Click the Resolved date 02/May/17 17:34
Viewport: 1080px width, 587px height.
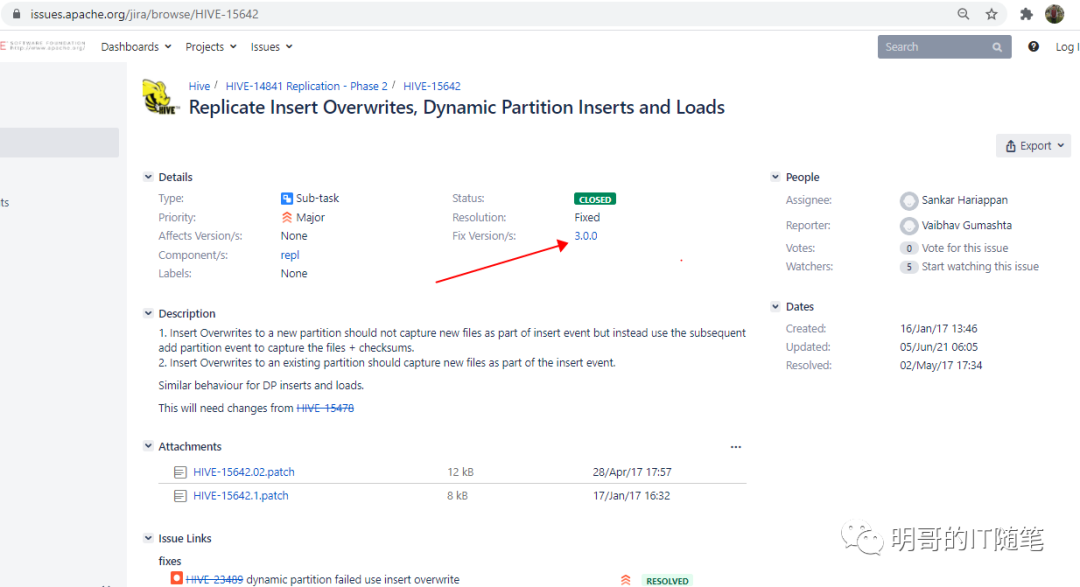tap(941, 365)
